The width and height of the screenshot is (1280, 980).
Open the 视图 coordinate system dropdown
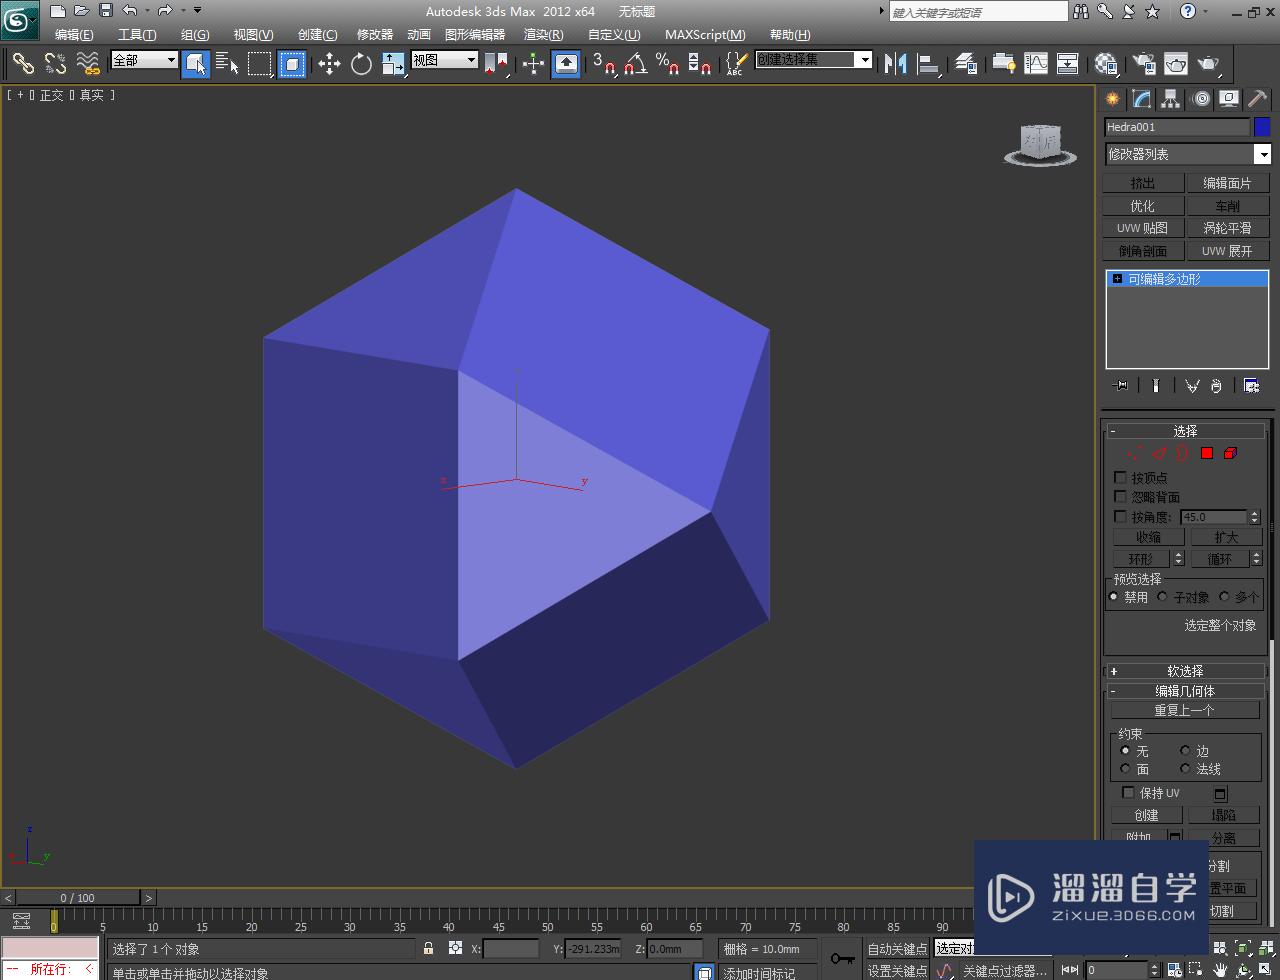445,60
